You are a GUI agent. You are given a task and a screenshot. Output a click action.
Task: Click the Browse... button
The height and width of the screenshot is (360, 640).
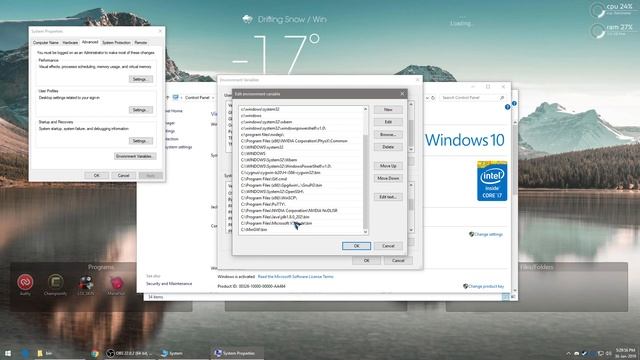pos(388,135)
